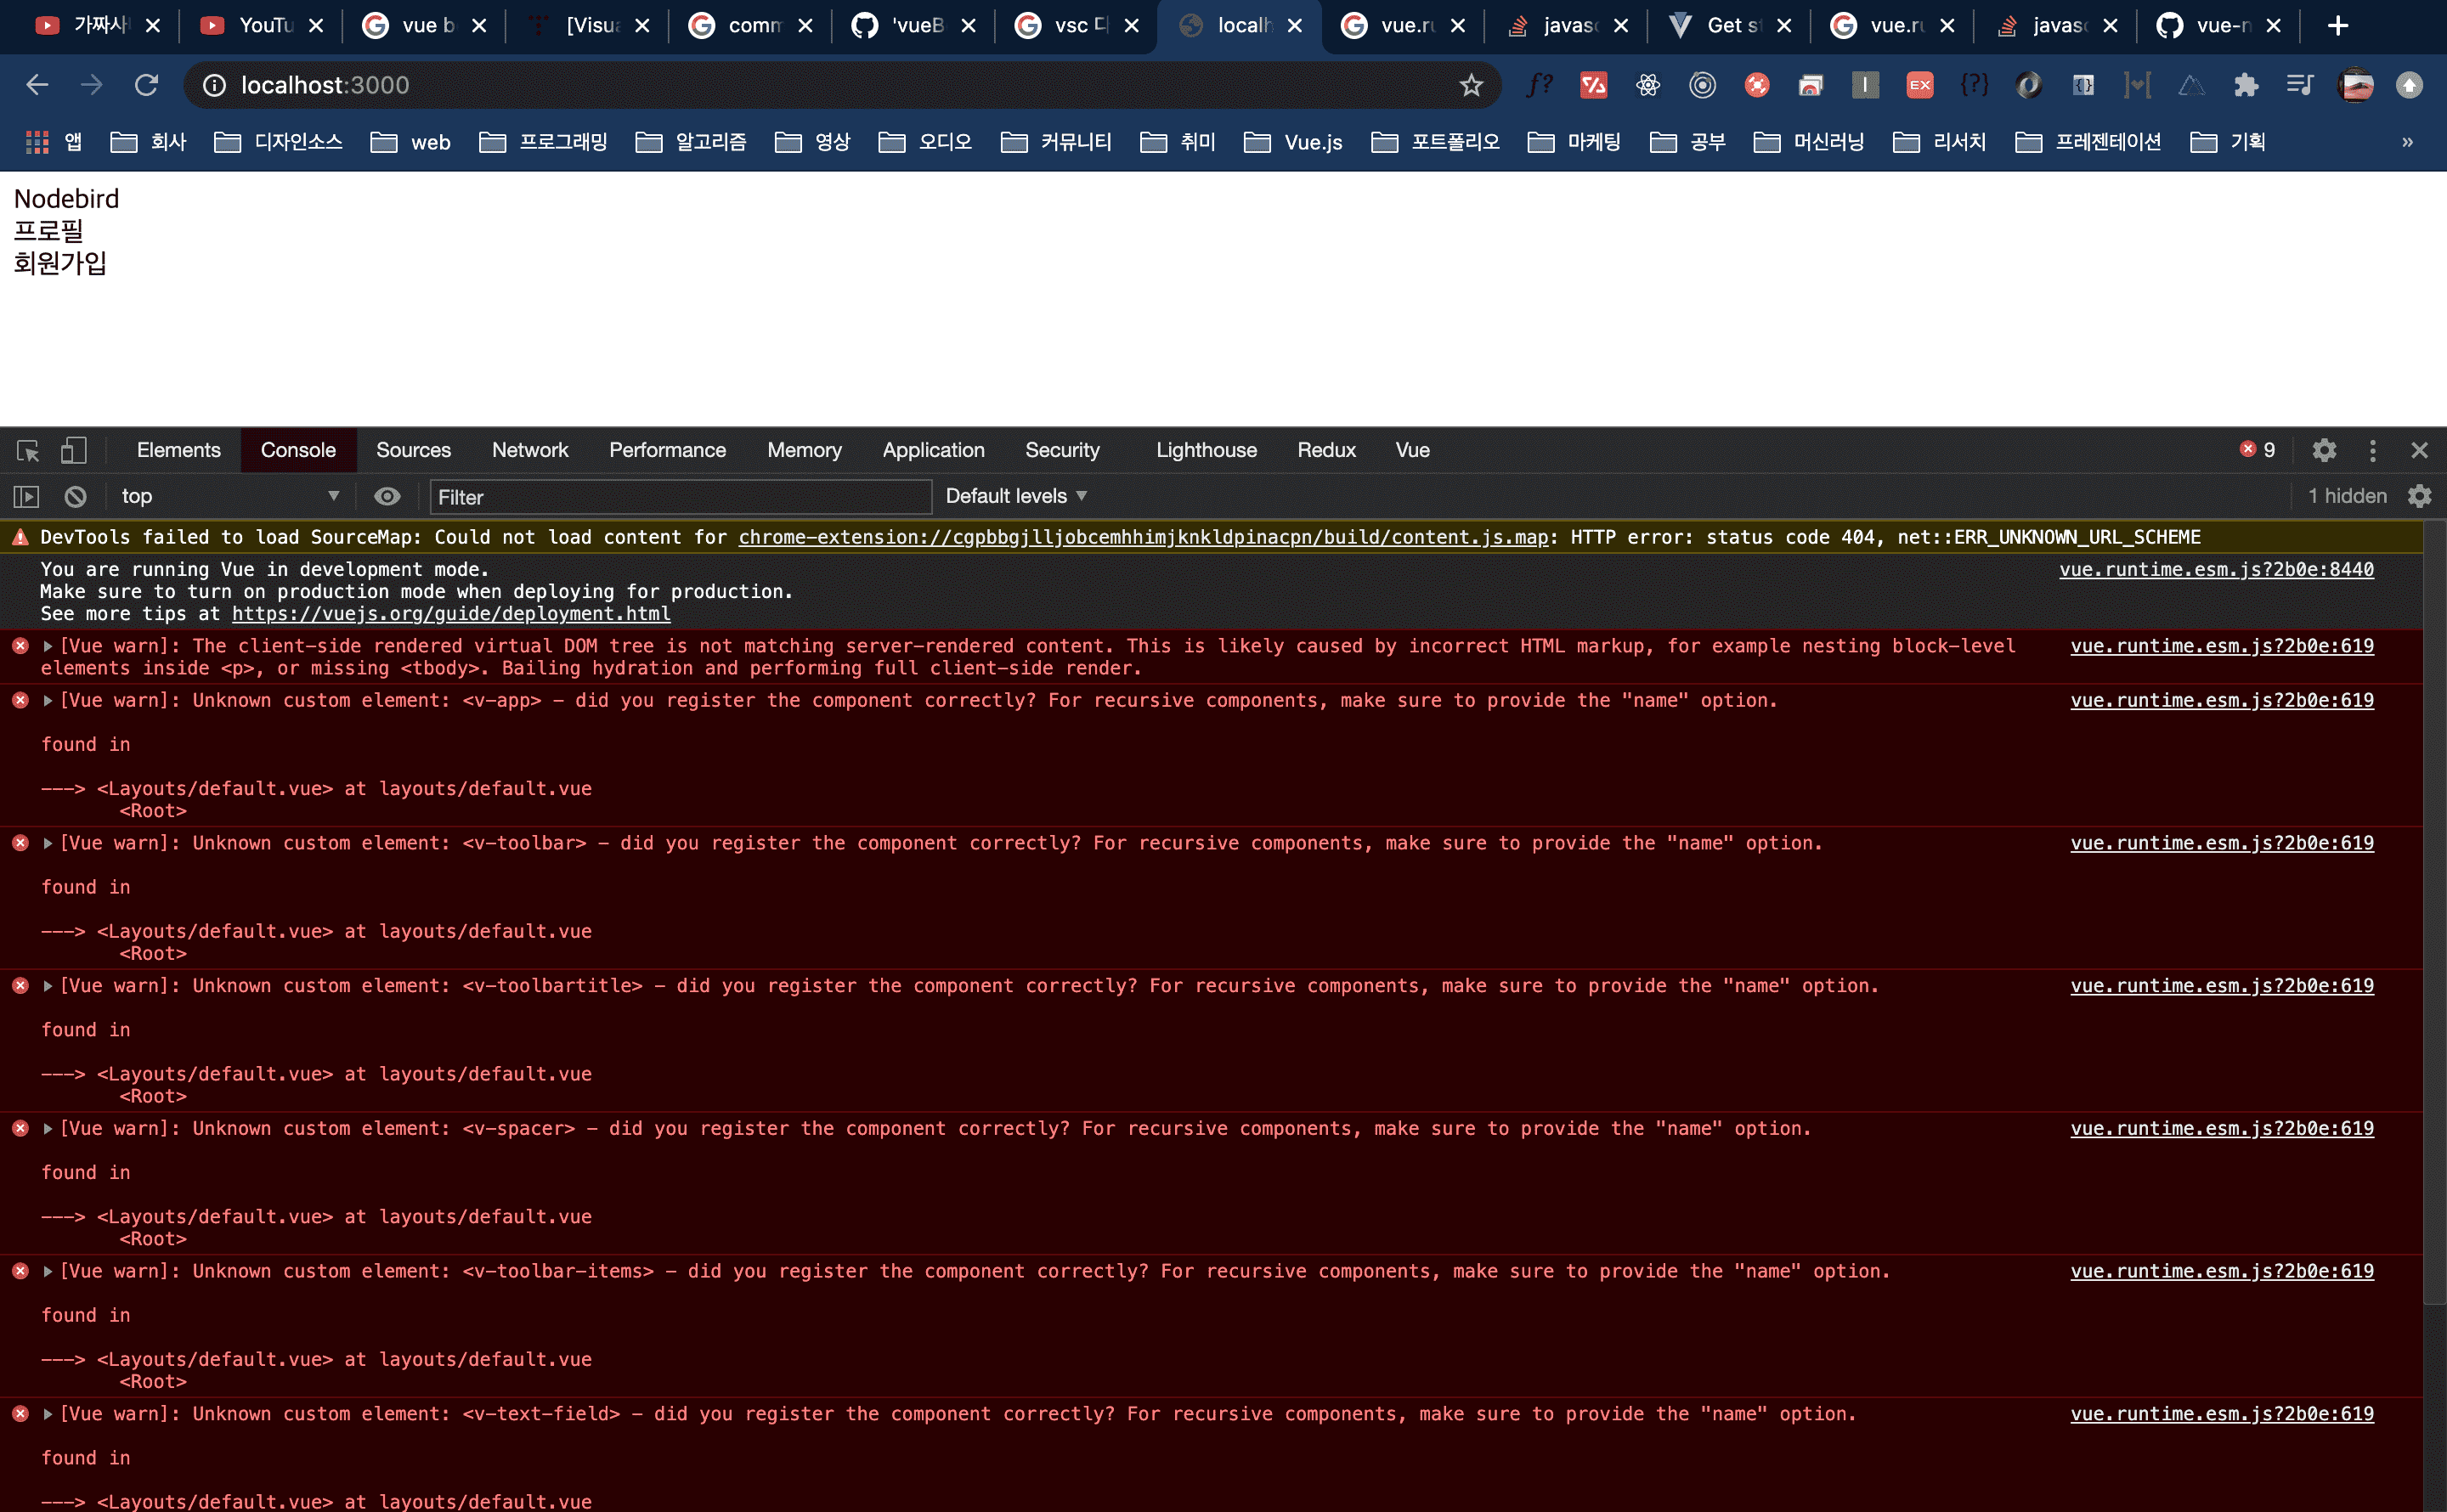Click the Nodebird text on the page
The image size is (2447, 1512).
click(x=66, y=199)
